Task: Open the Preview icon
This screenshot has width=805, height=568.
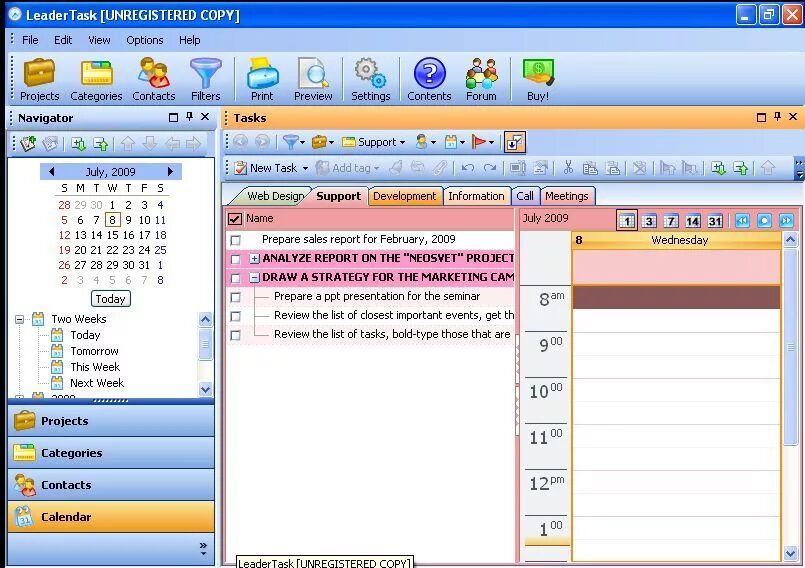Action: click(313, 80)
